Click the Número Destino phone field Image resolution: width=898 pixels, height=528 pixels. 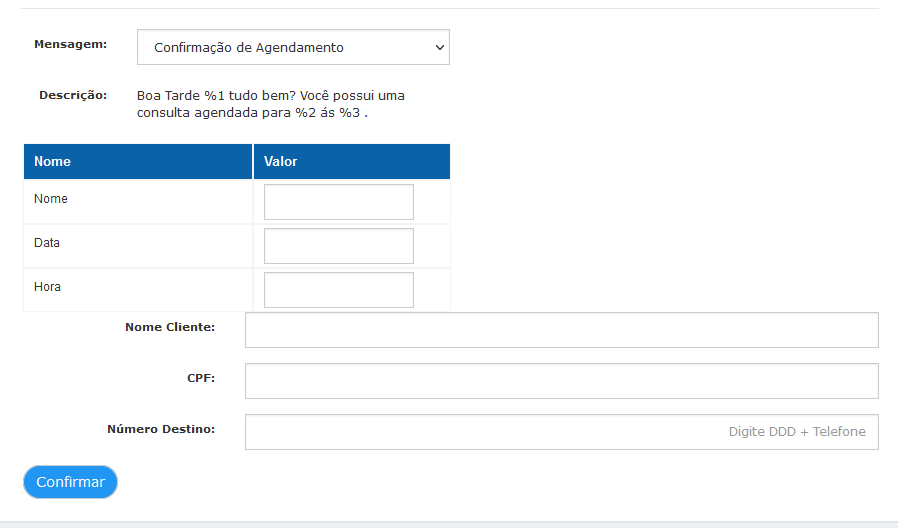pyautogui.click(x=561, y=432)
